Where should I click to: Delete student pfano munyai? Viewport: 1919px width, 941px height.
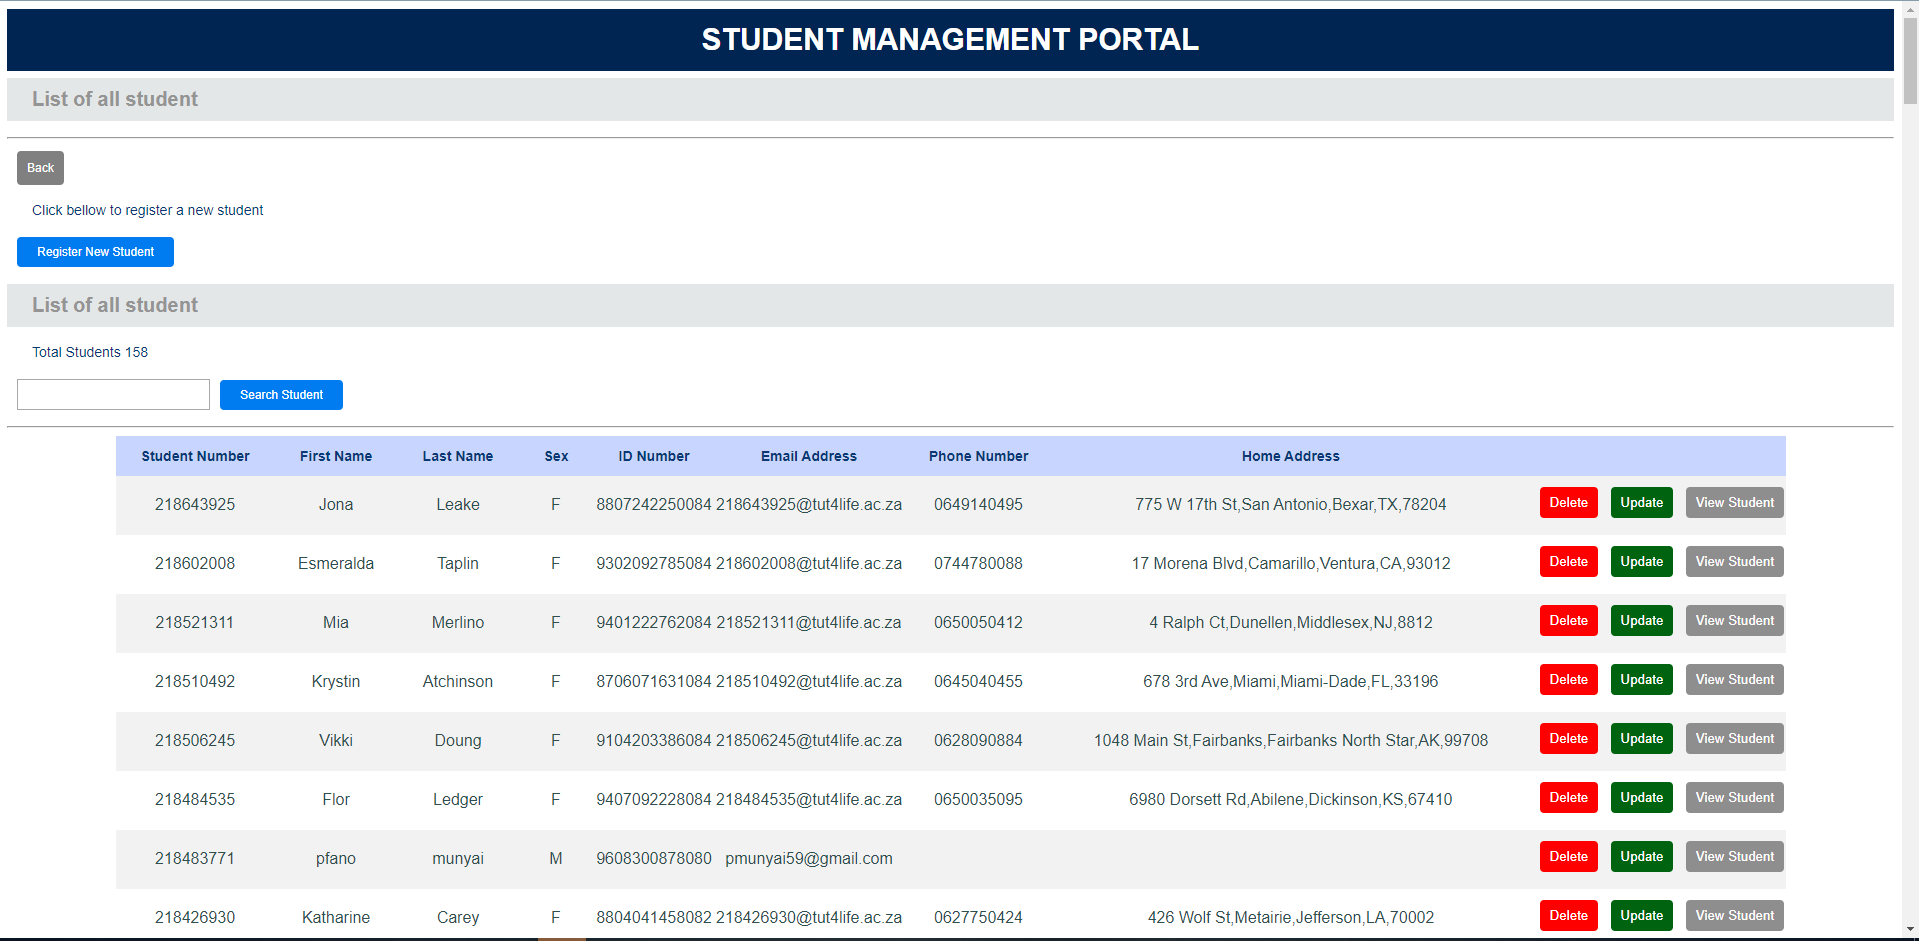1568,857
